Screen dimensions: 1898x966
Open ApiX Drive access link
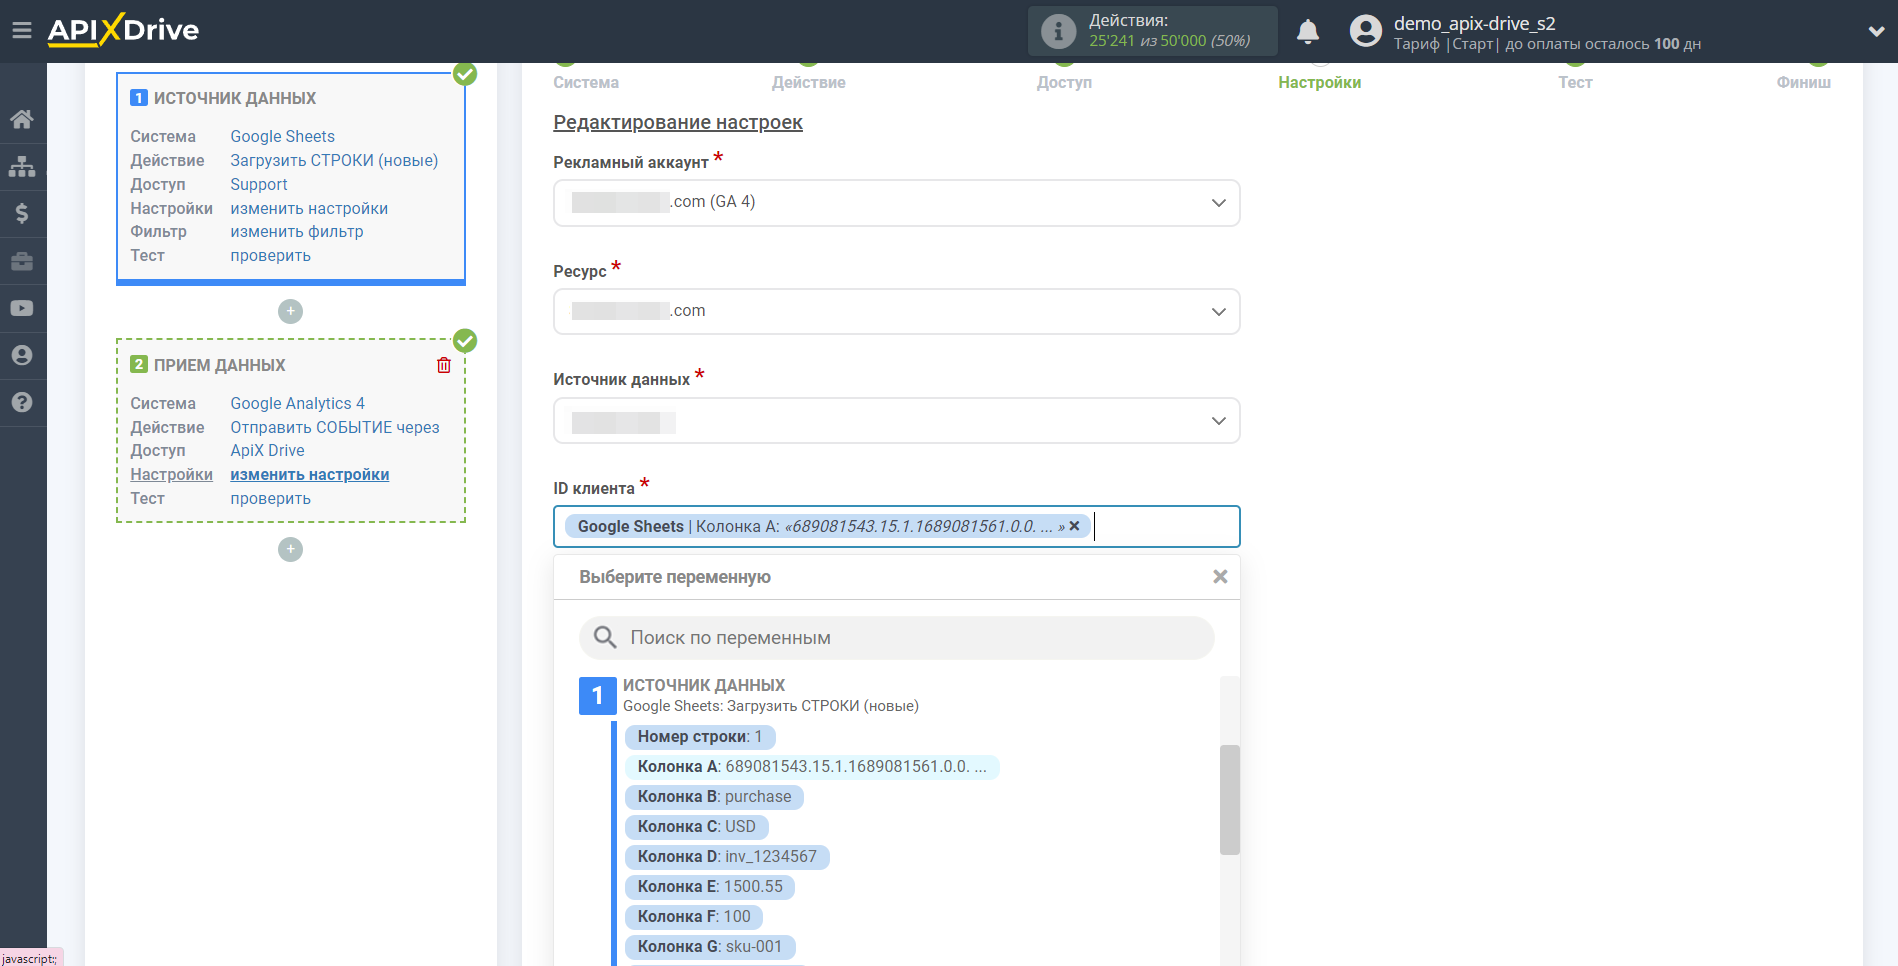268,450
